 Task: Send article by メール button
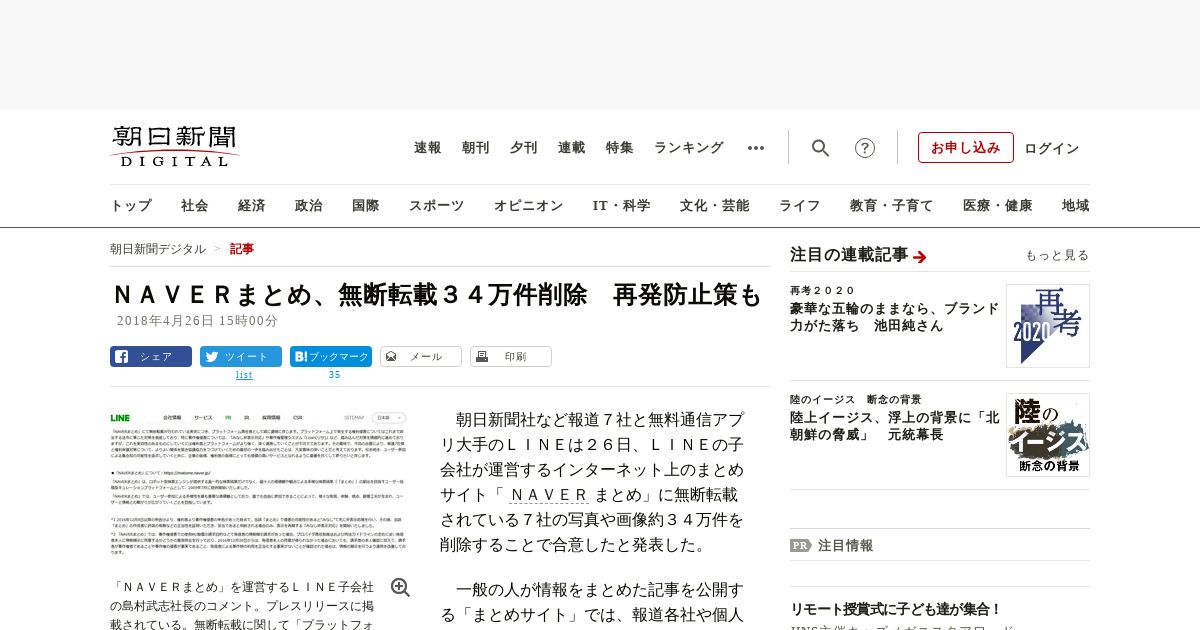(x=421, y=356)
